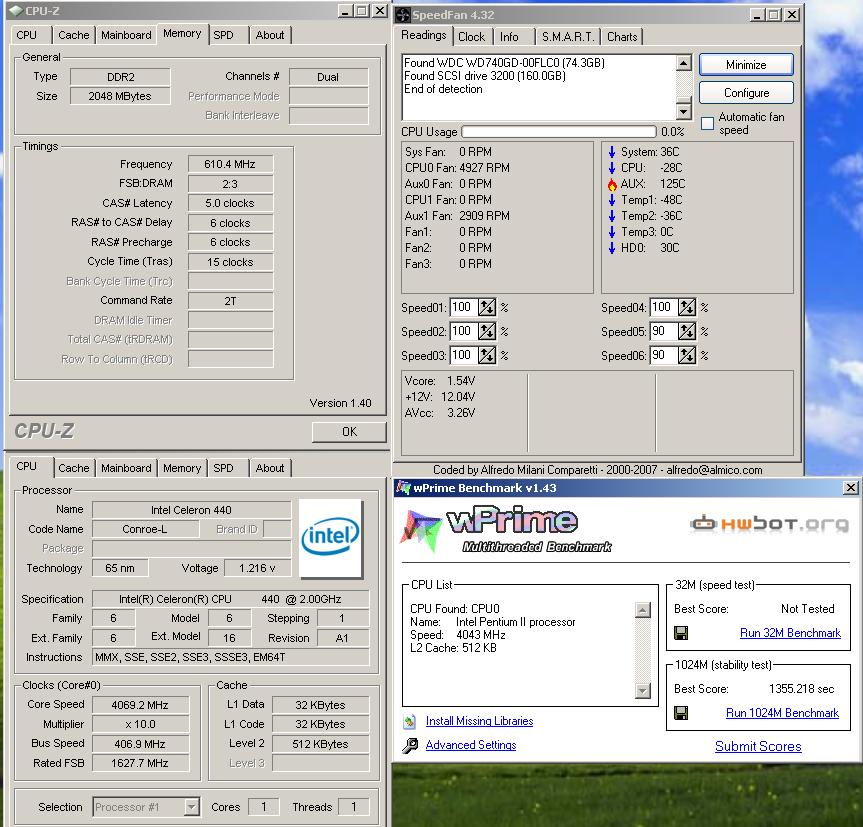Adjust the Speed03 stepper arrows

point(487,355)
